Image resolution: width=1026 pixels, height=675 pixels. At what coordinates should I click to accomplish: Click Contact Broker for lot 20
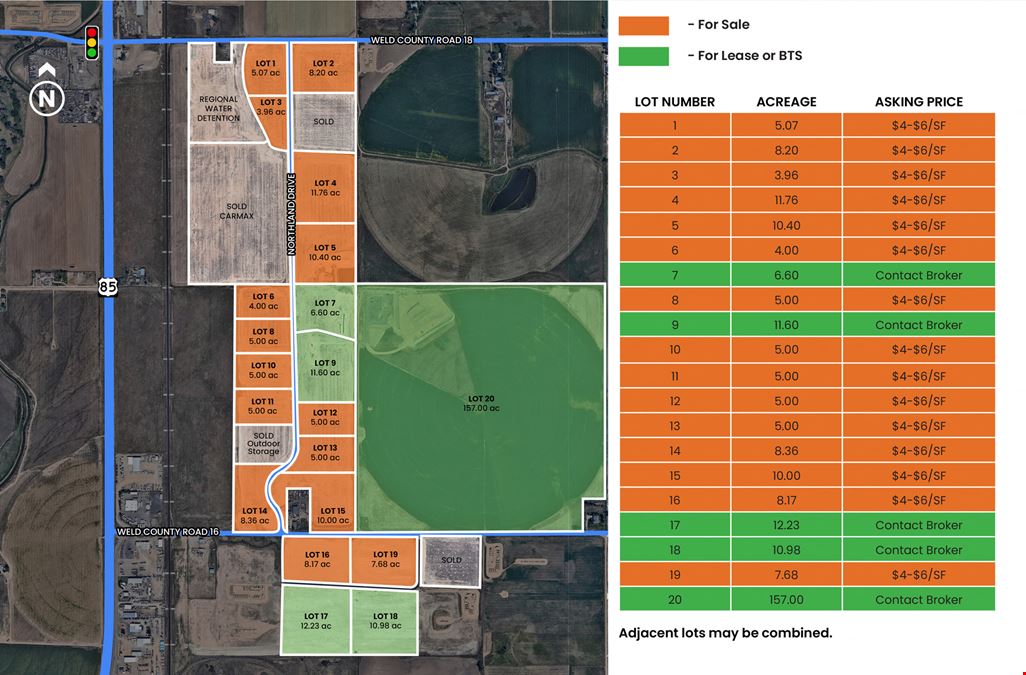(919, 600)
